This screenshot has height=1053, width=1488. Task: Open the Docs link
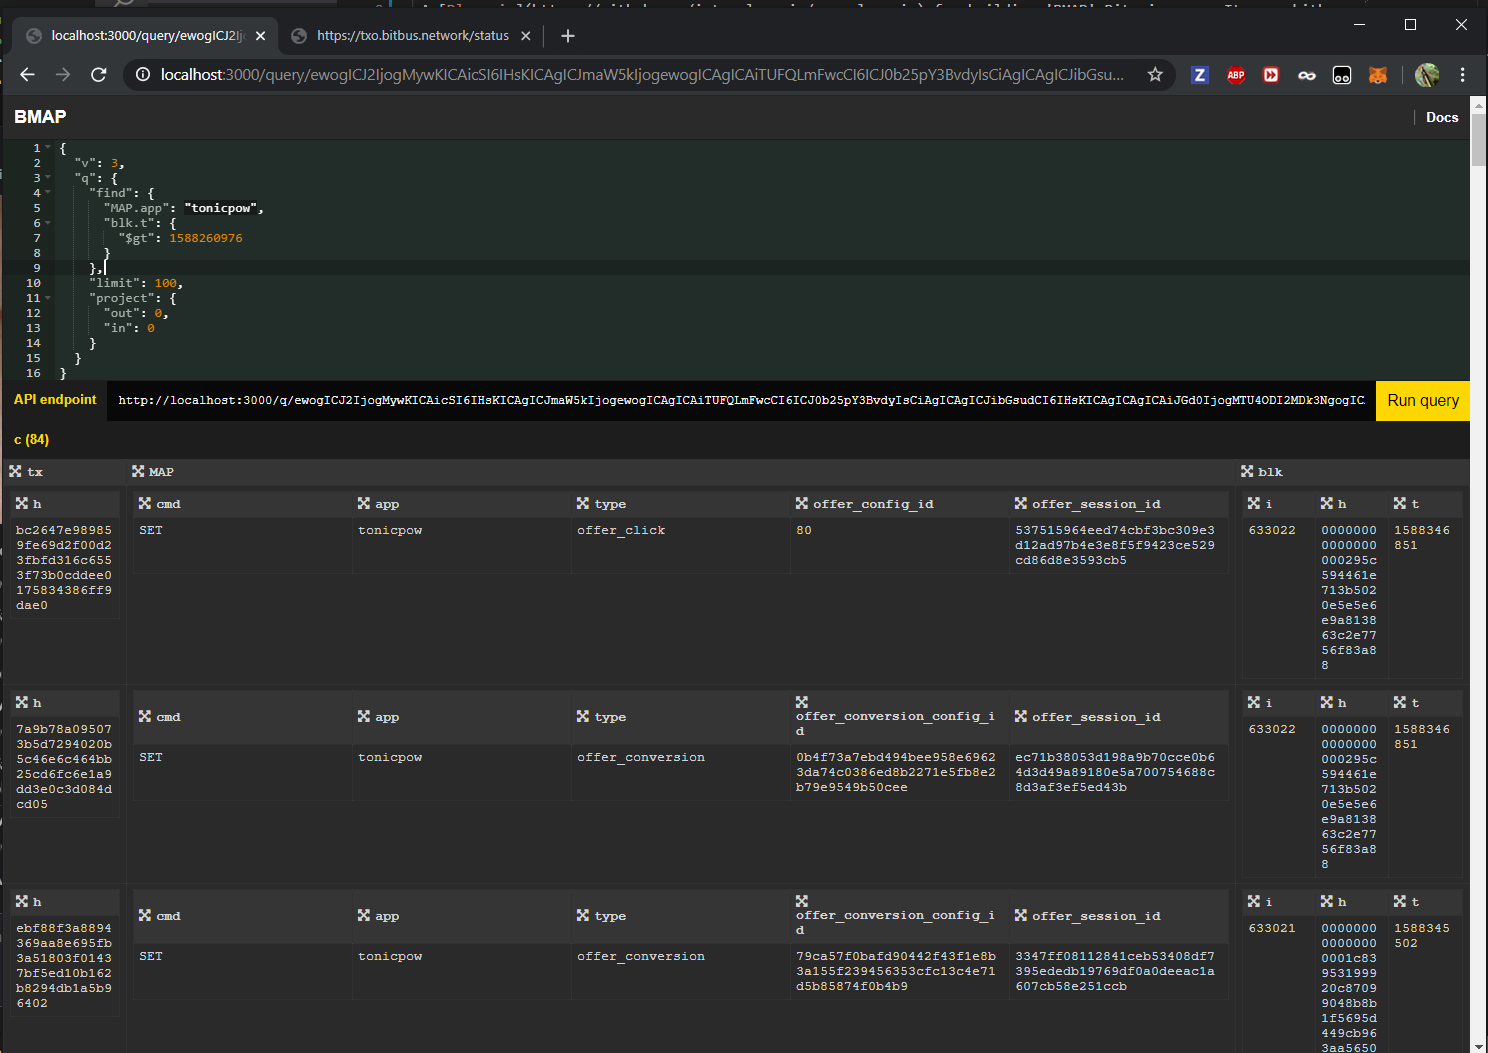1442,117
